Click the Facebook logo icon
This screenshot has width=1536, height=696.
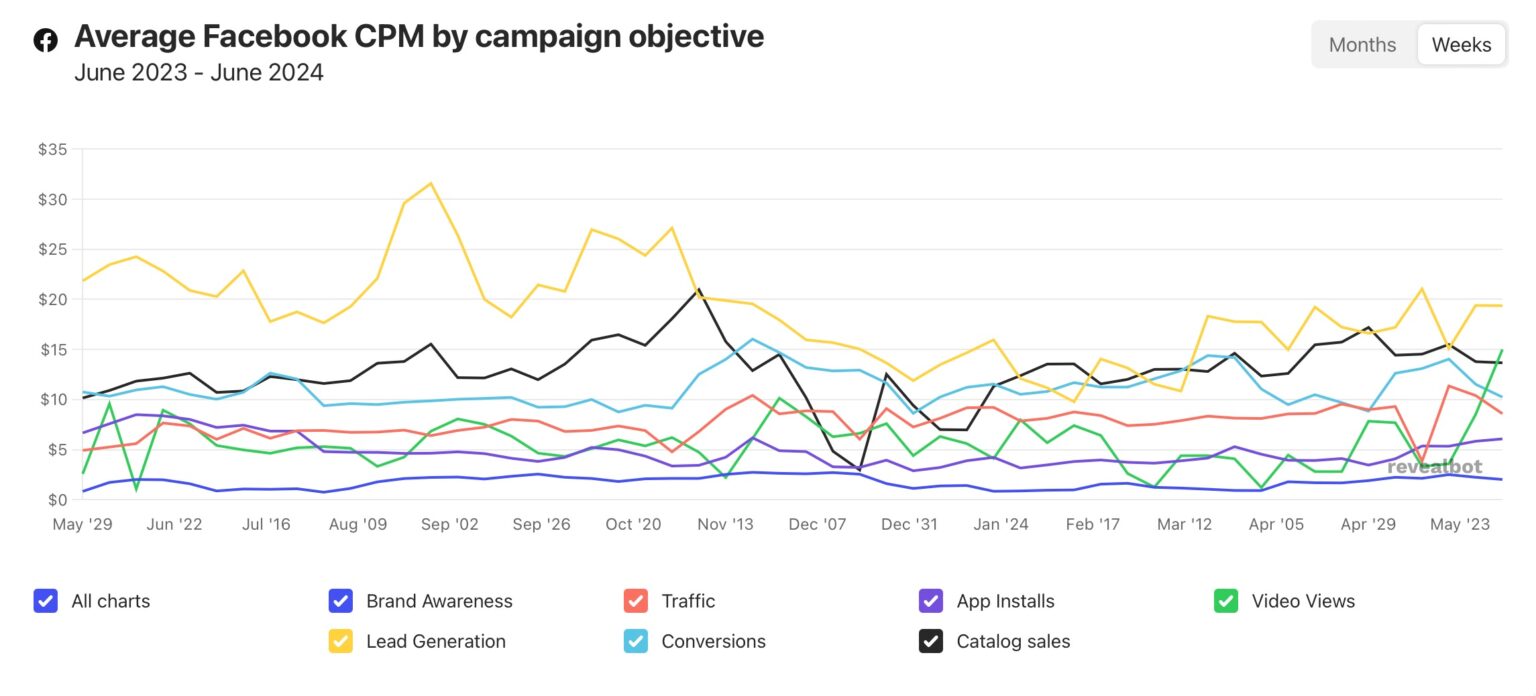tap(45, 39)
